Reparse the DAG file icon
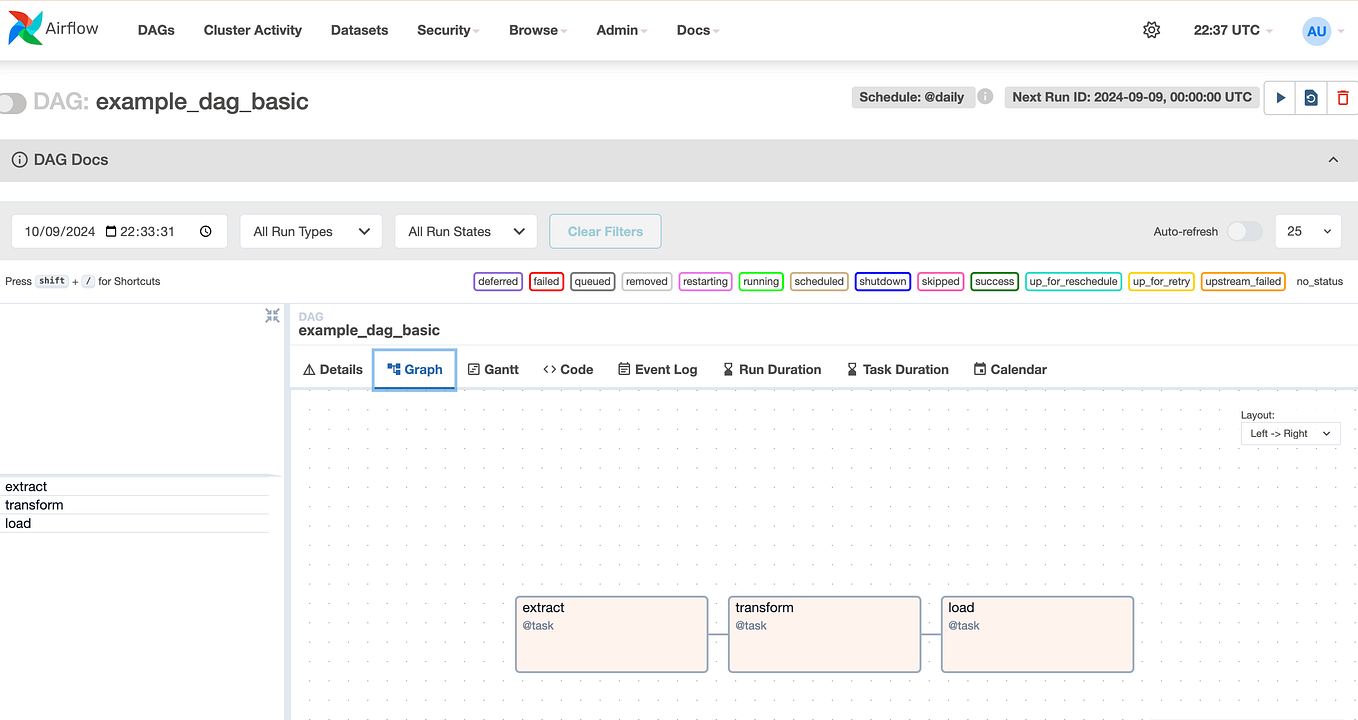 (1311, 97)
